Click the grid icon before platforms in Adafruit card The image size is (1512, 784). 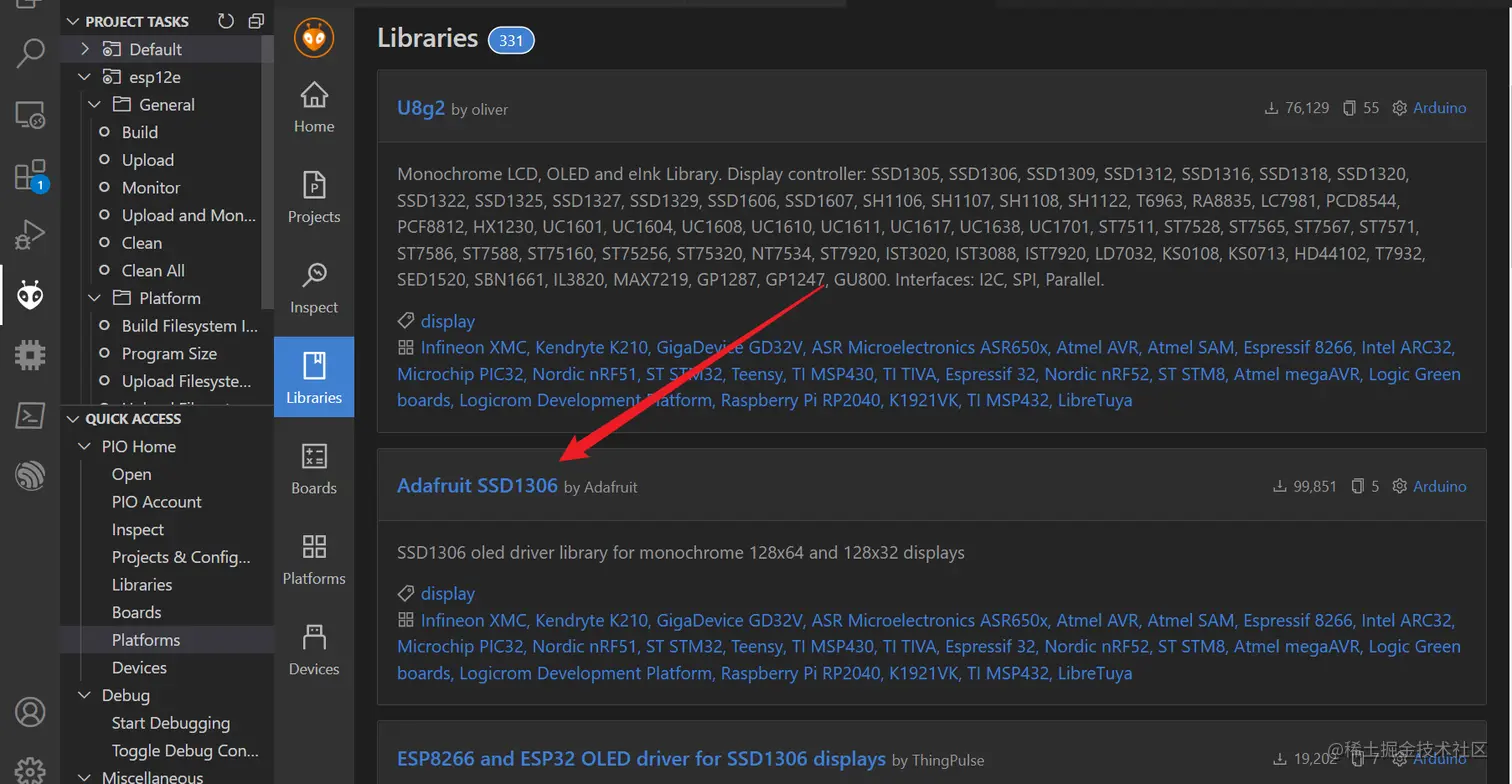(x=405, y=620)
